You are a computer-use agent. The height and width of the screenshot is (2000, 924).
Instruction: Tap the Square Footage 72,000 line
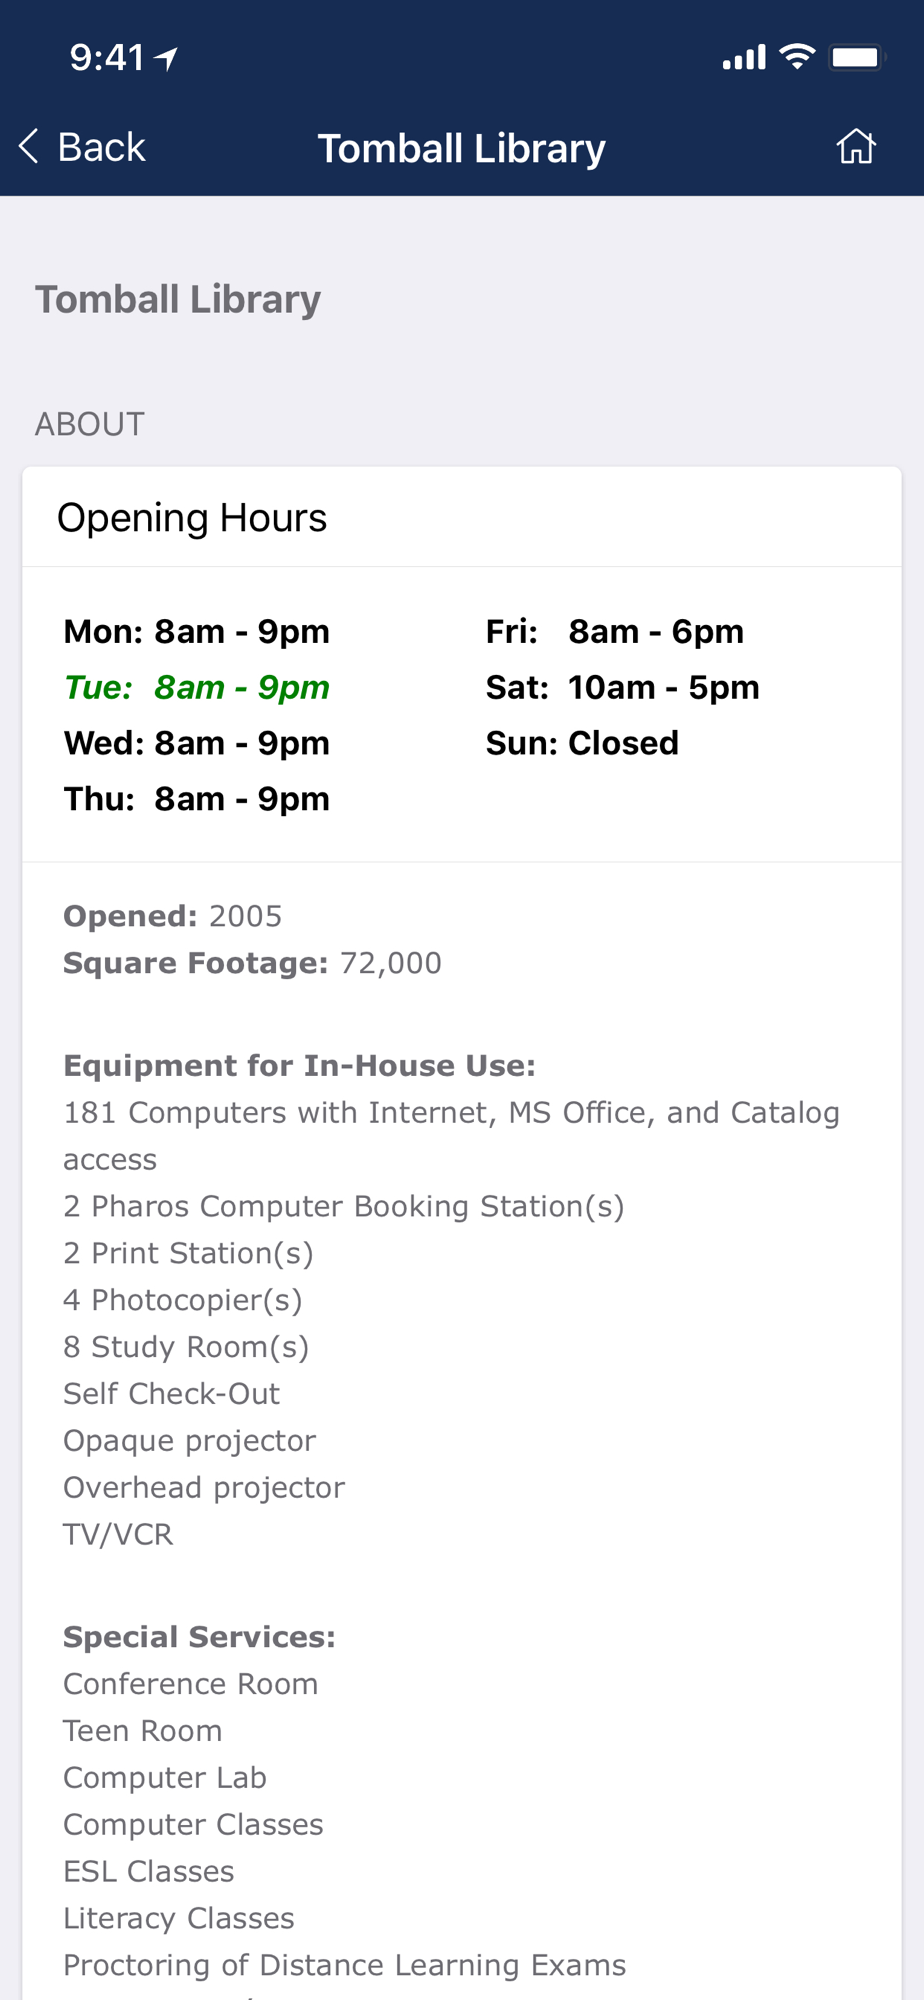click(252, 963)
